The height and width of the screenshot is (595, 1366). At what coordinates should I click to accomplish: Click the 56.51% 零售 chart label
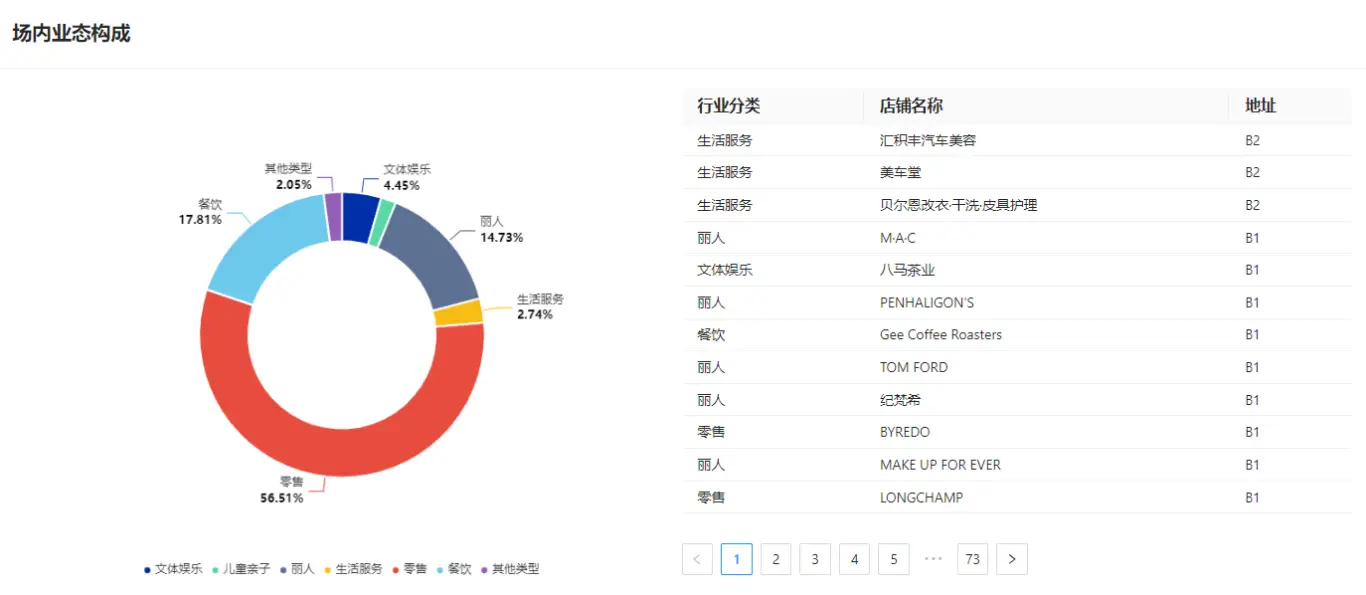point(282,490)
